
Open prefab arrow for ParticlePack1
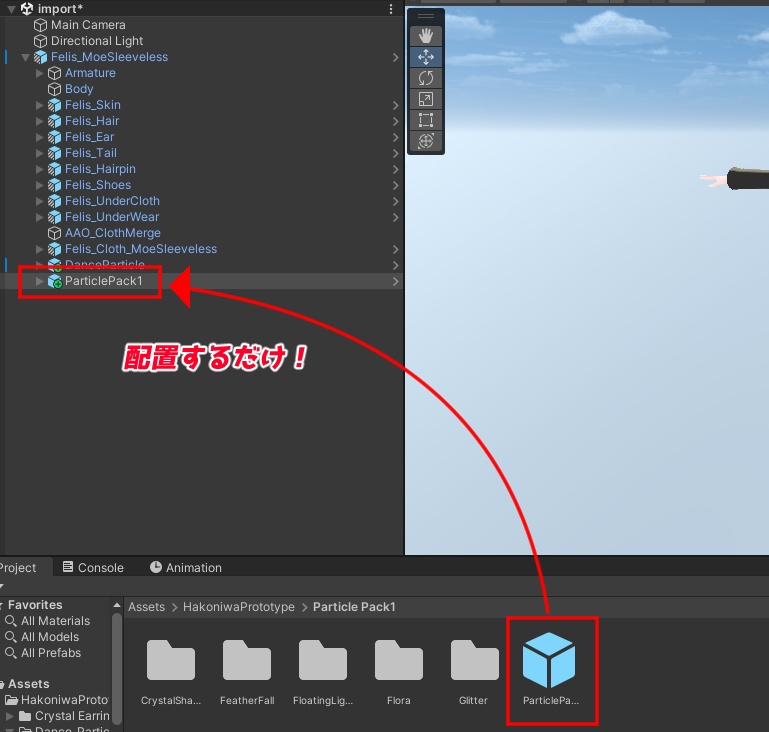395,281
